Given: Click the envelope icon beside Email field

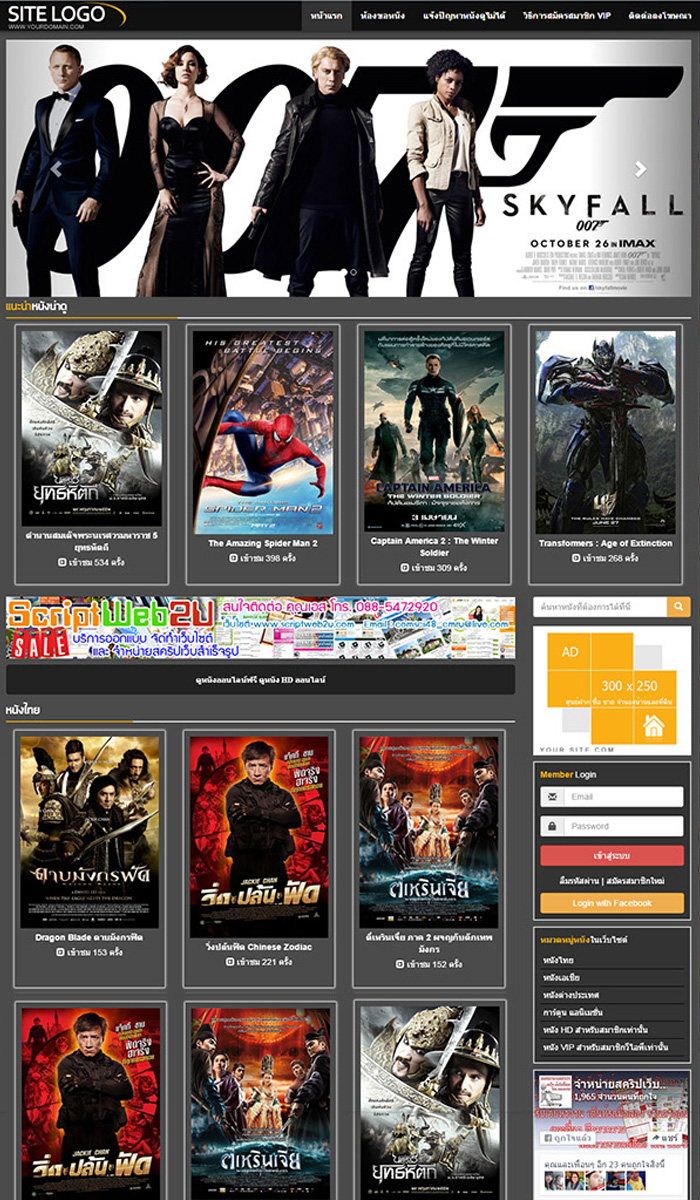Looking at the screenshot, I should 551,797.
